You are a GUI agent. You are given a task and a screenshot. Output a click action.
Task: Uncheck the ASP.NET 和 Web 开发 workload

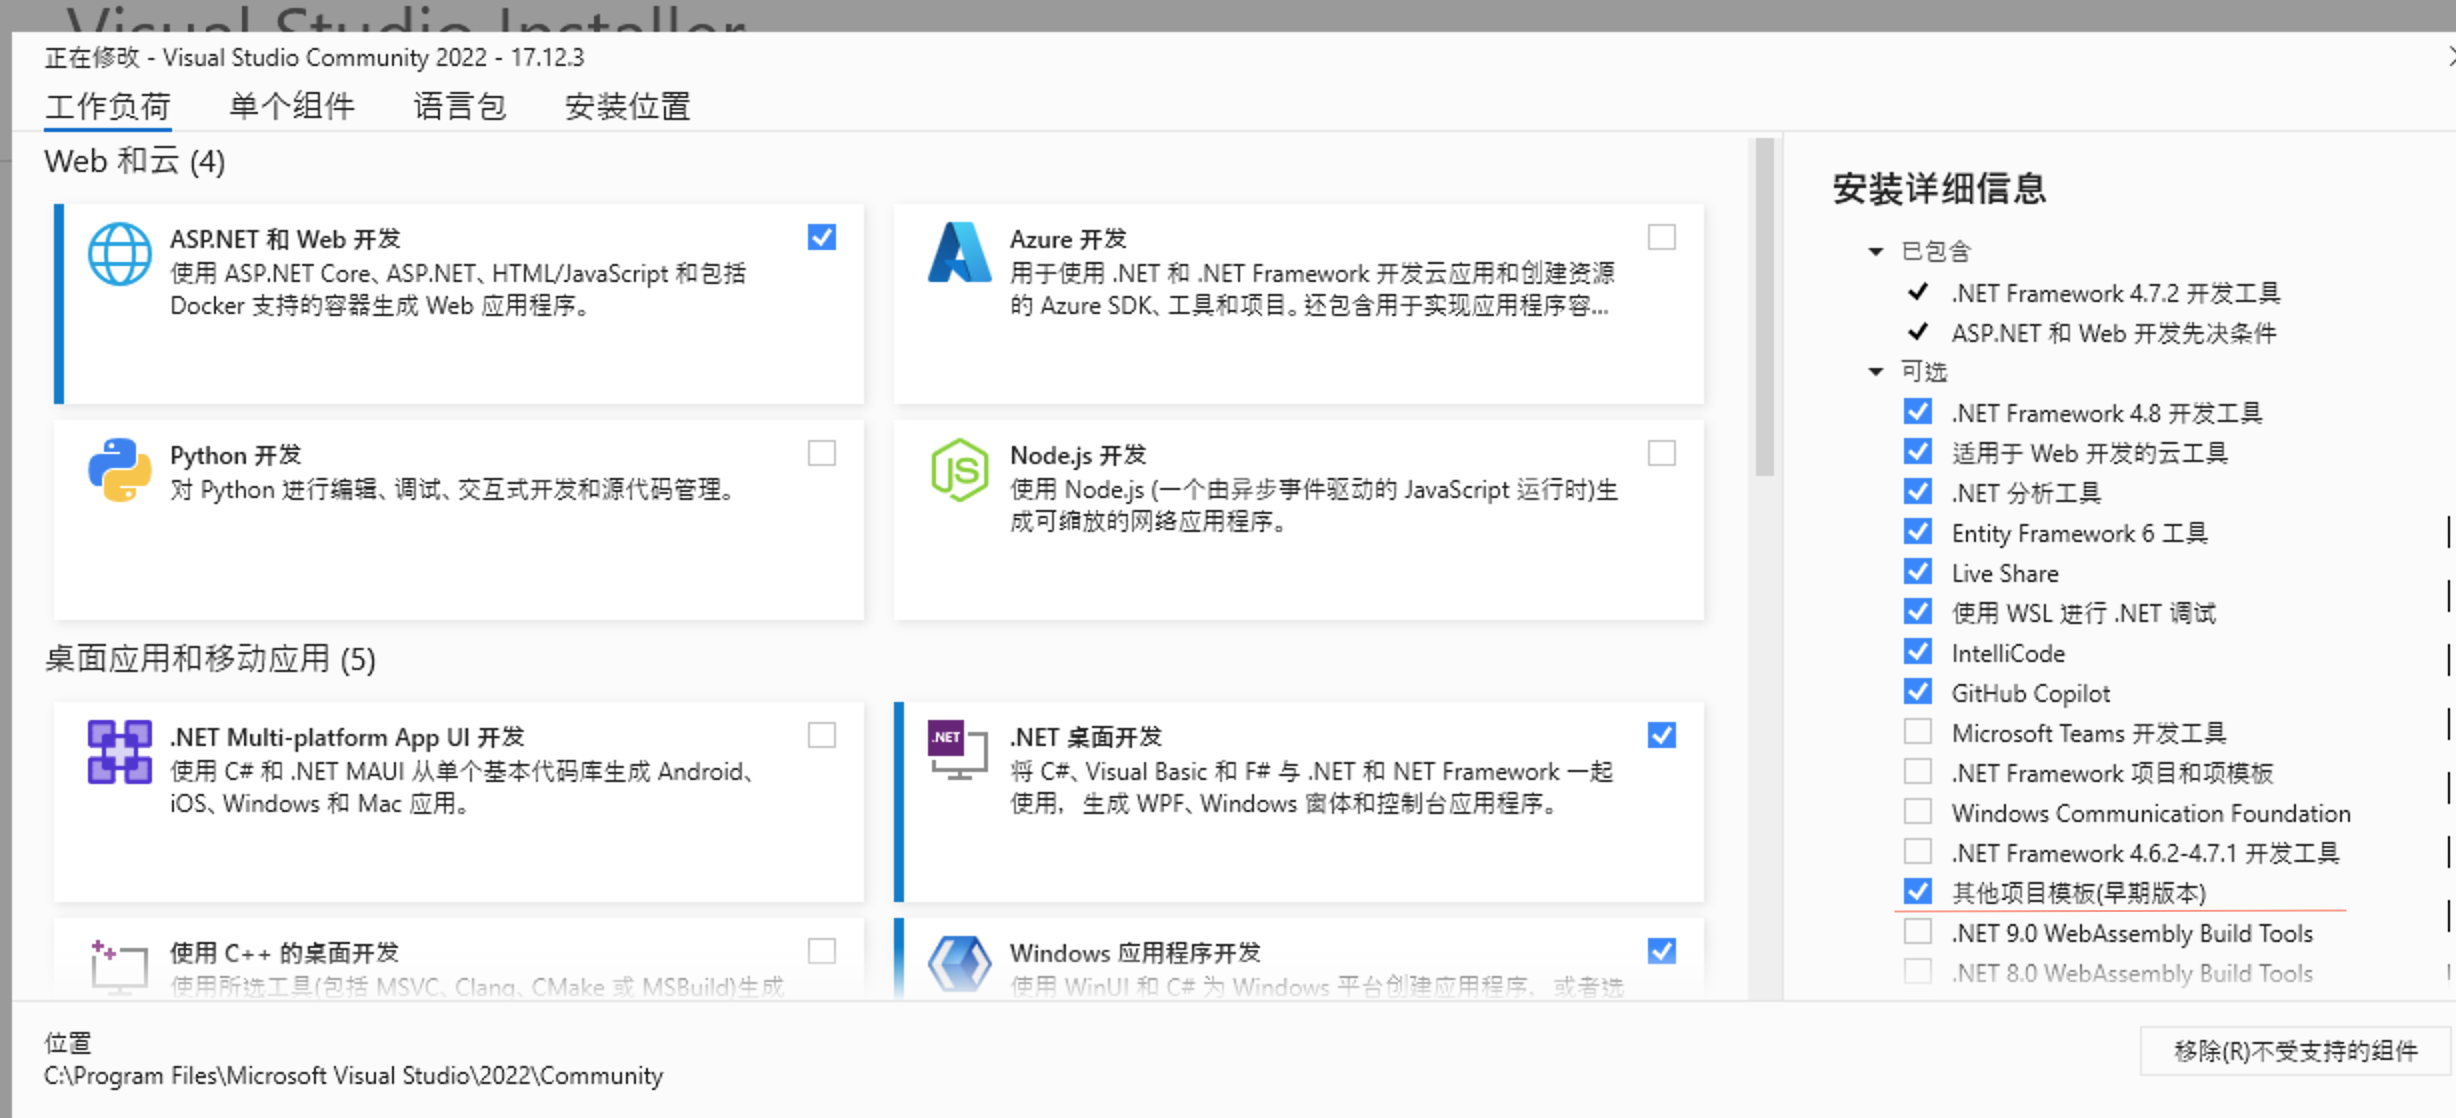(x=822, y=238)
